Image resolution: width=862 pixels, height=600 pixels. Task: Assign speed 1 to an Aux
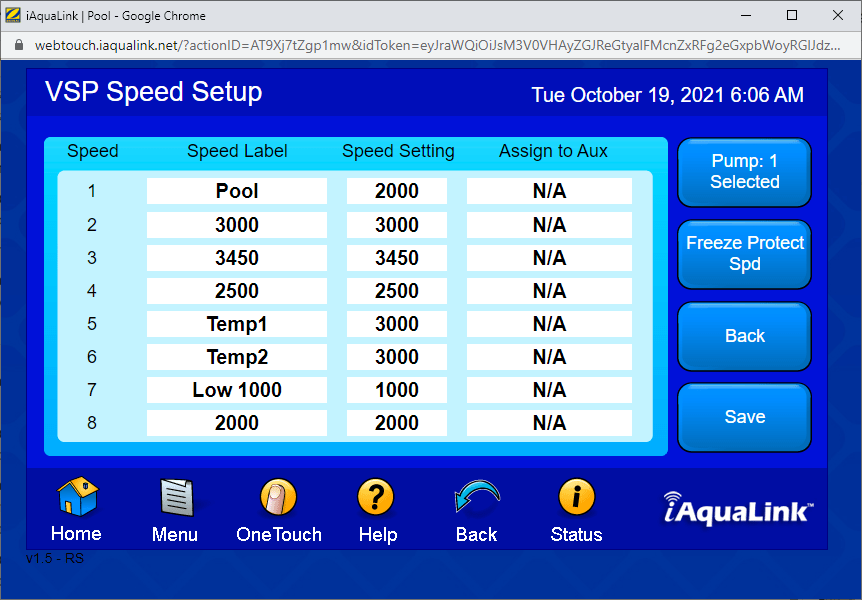549,191
